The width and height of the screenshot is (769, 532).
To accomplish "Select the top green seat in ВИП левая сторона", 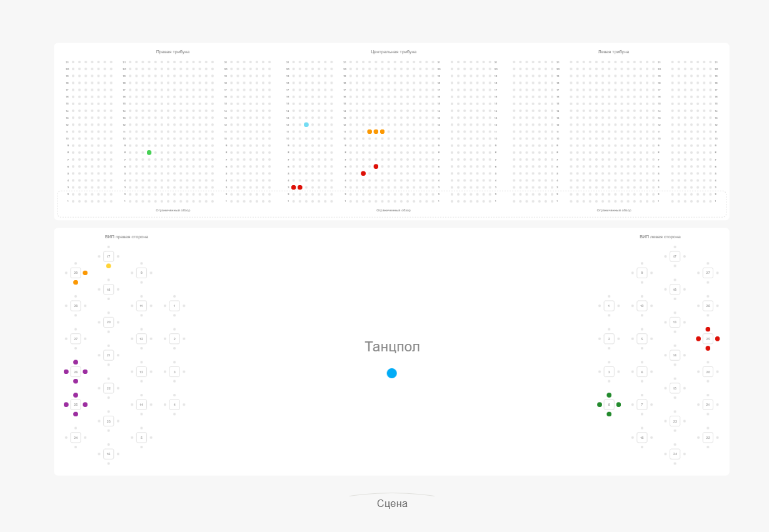I will click(x=609, y=395).
